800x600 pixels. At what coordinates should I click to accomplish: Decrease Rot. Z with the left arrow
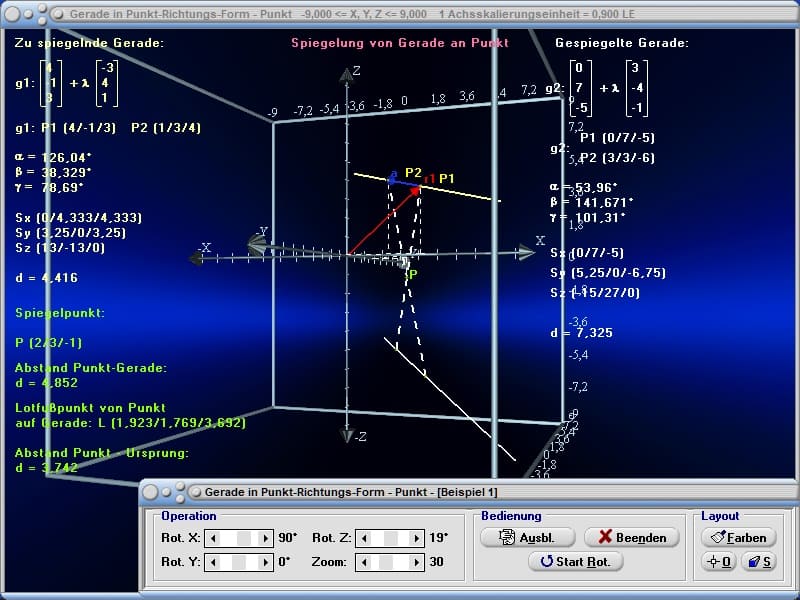[364, 538]
